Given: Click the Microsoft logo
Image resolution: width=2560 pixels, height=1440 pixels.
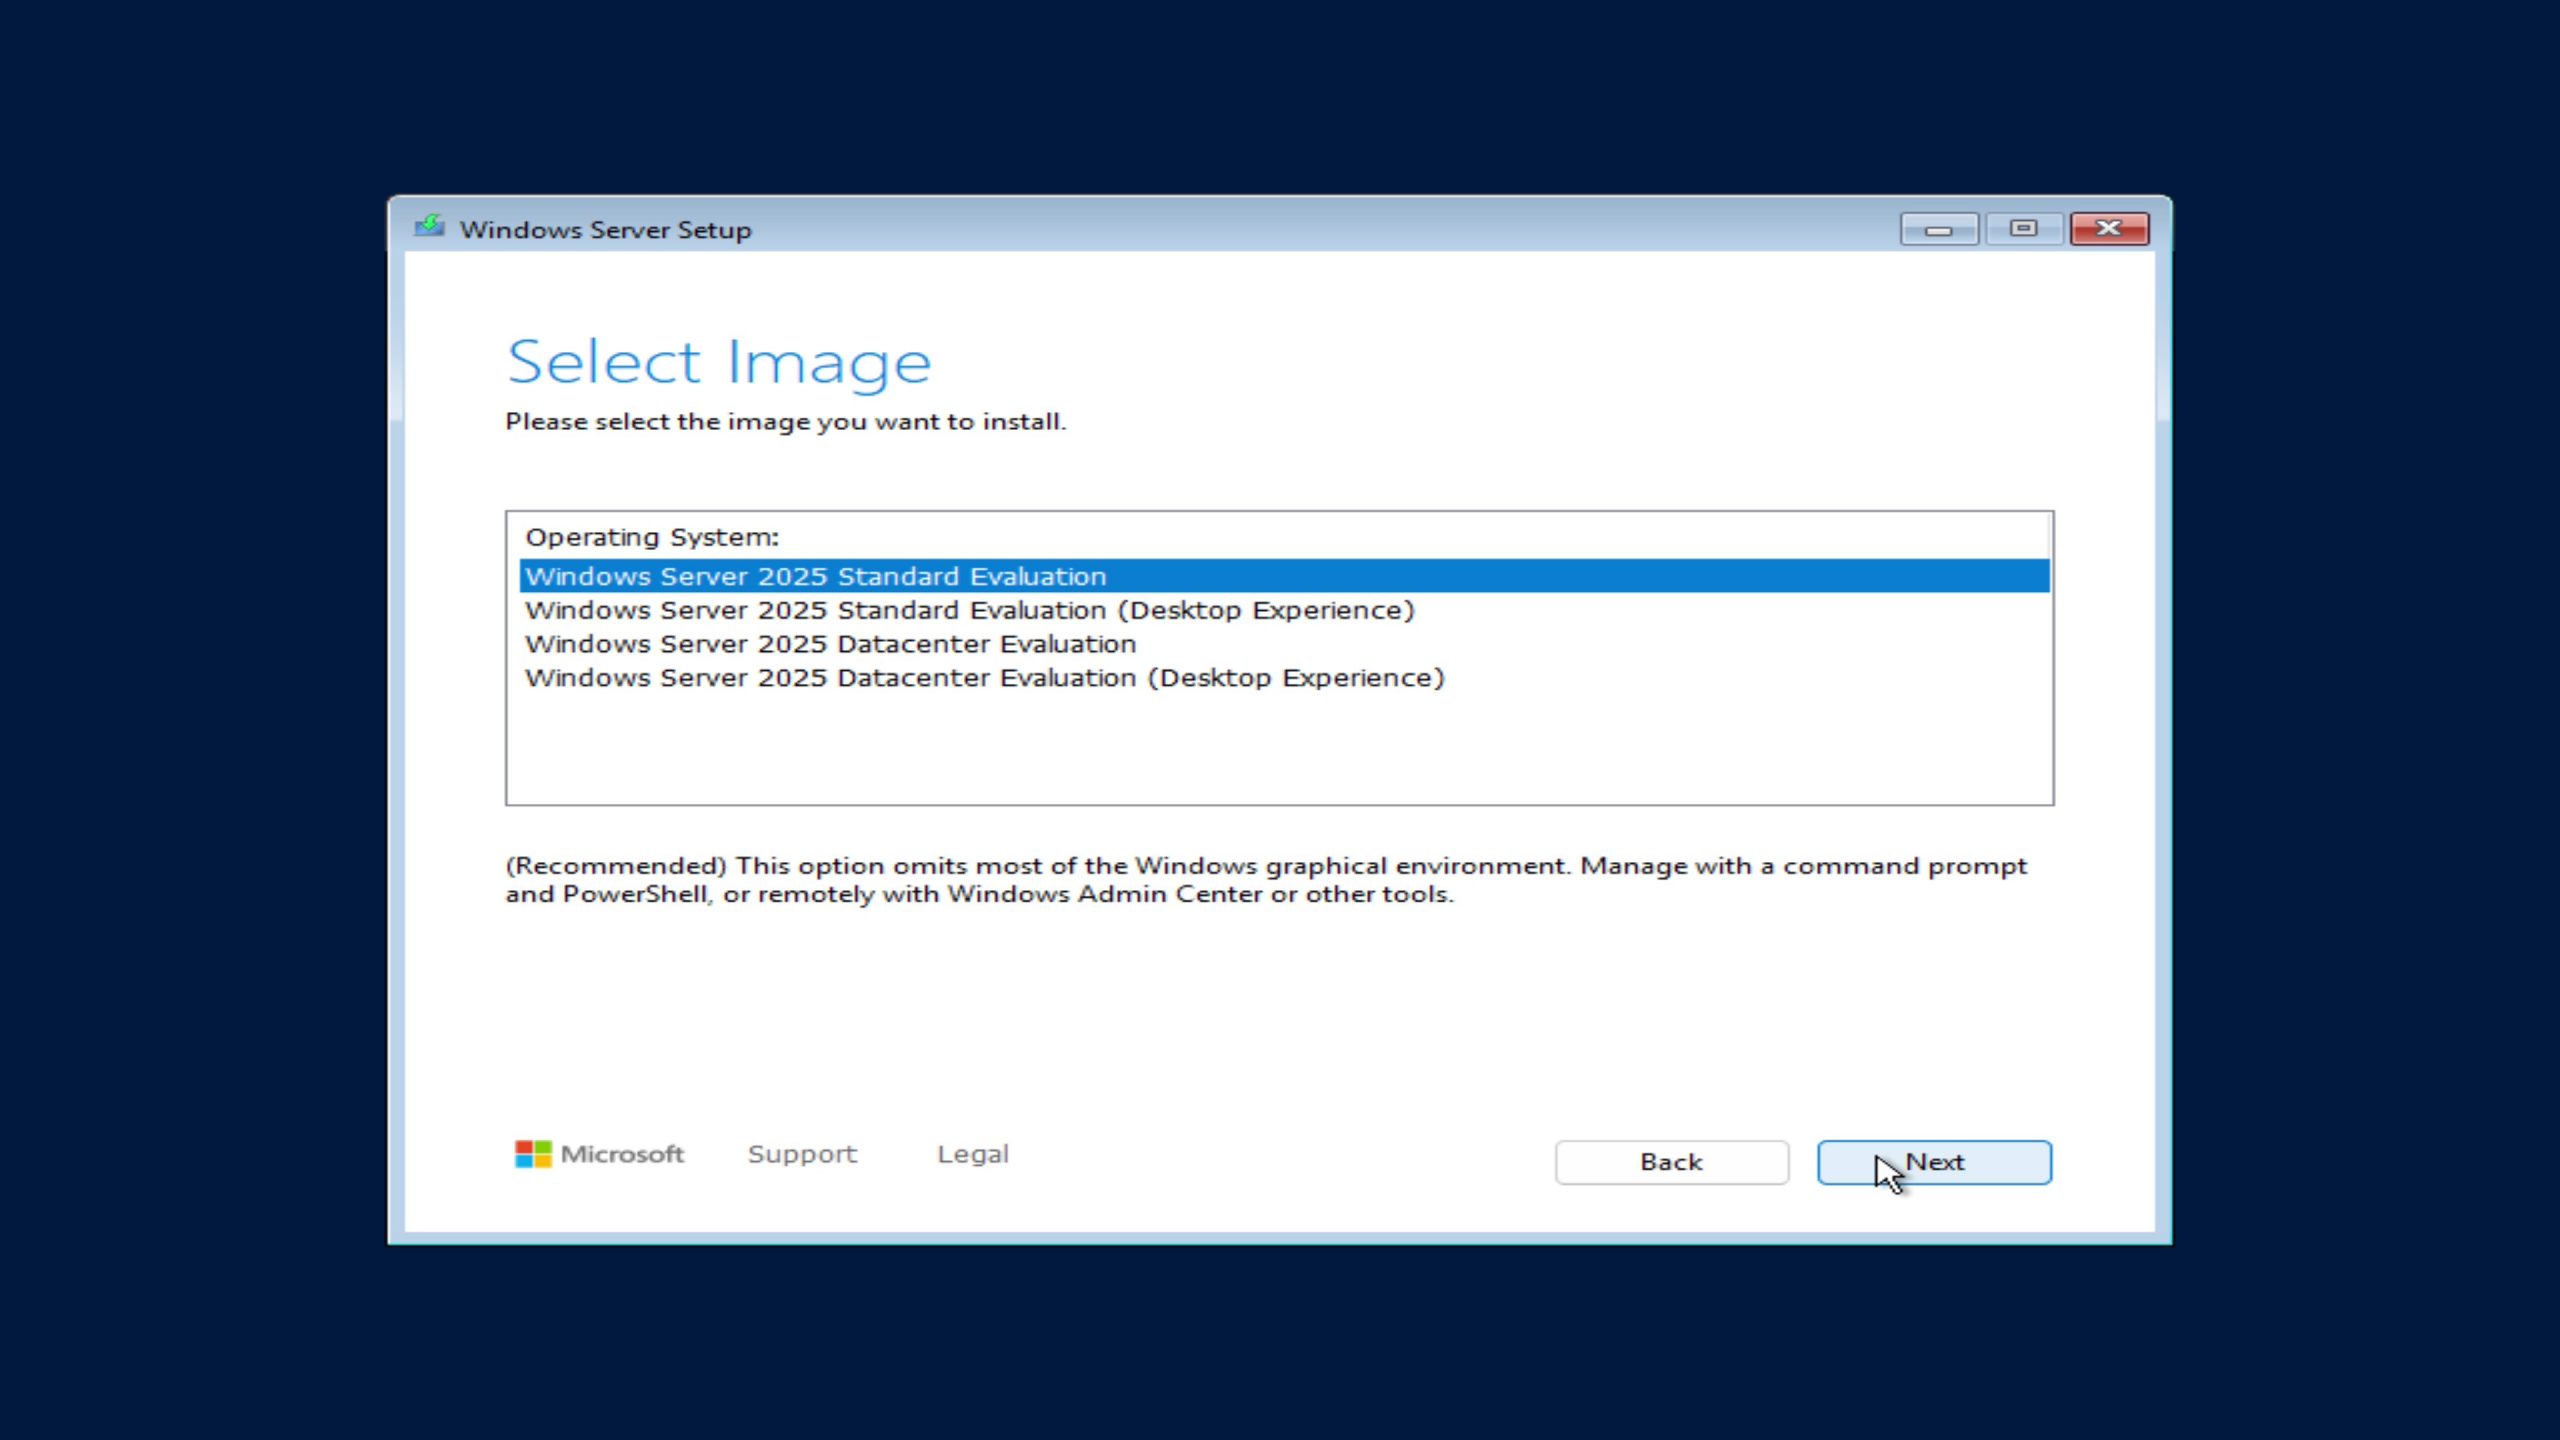Looking at the screenshot, I should 533,1154.
